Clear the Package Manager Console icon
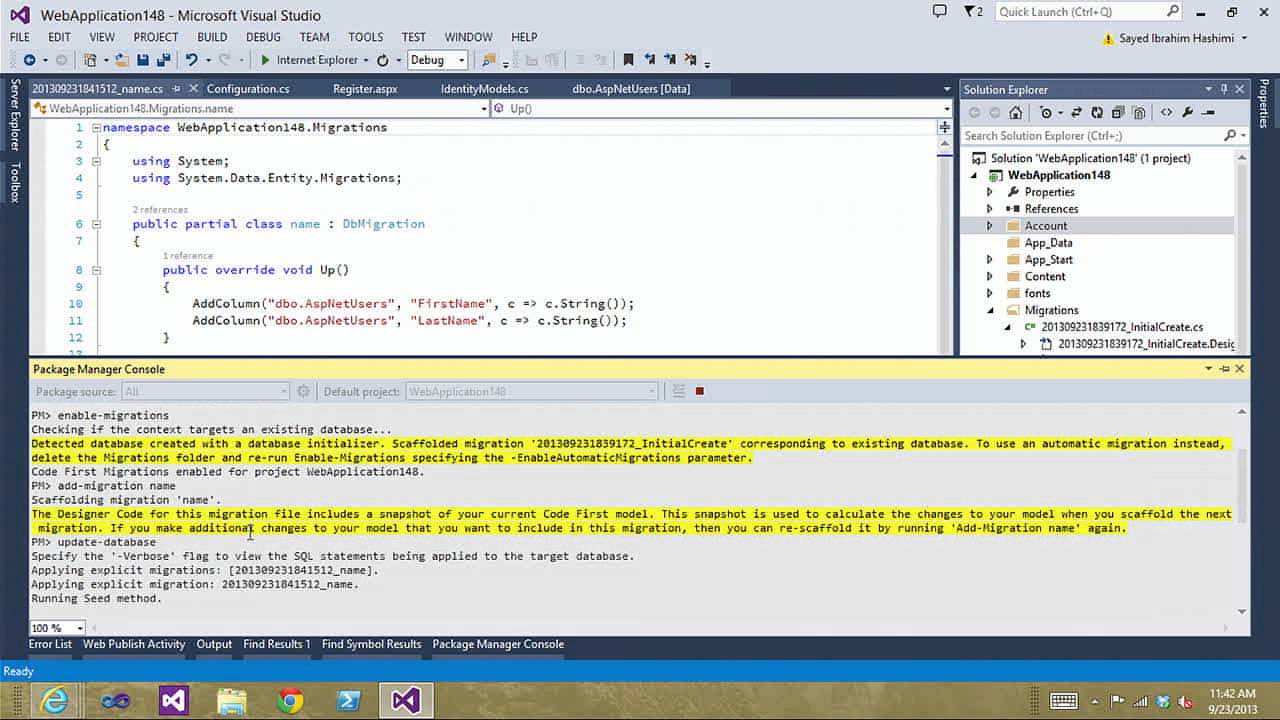The width and height of the screenshot is (1280, 720). [678, 391]
